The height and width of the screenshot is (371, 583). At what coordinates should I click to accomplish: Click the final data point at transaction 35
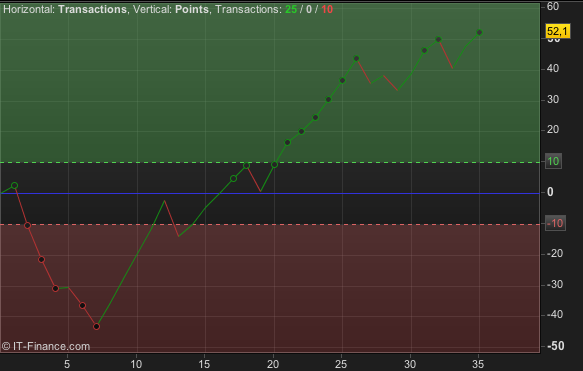point(479,33)
